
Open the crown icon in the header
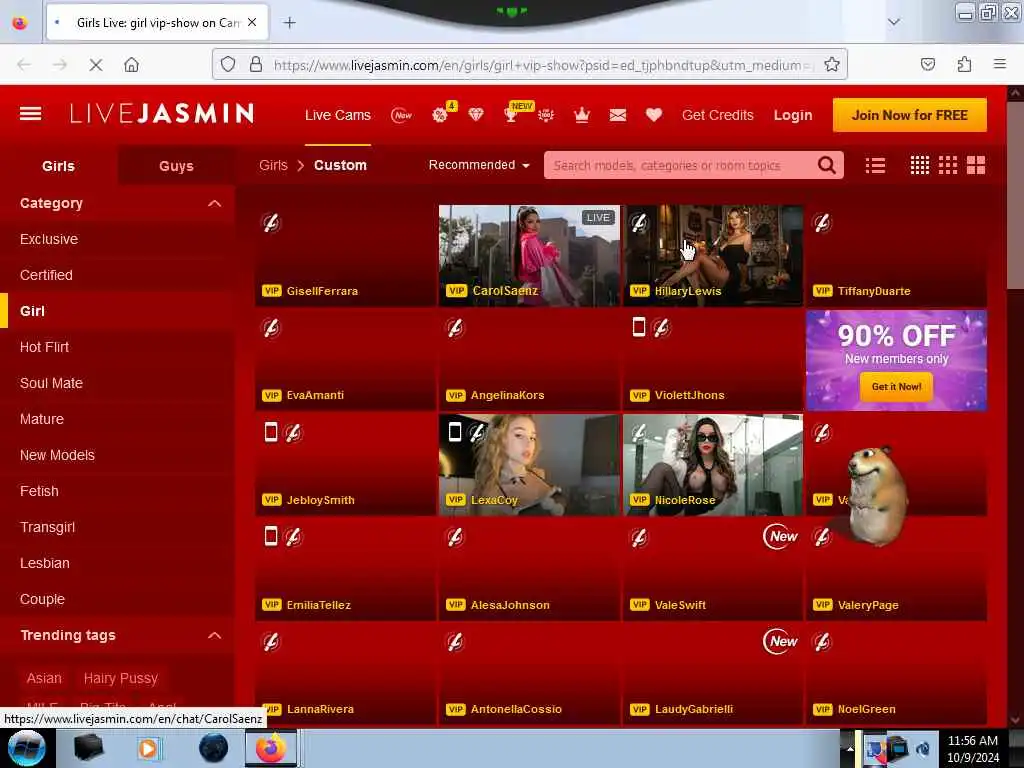click(582, 115)
